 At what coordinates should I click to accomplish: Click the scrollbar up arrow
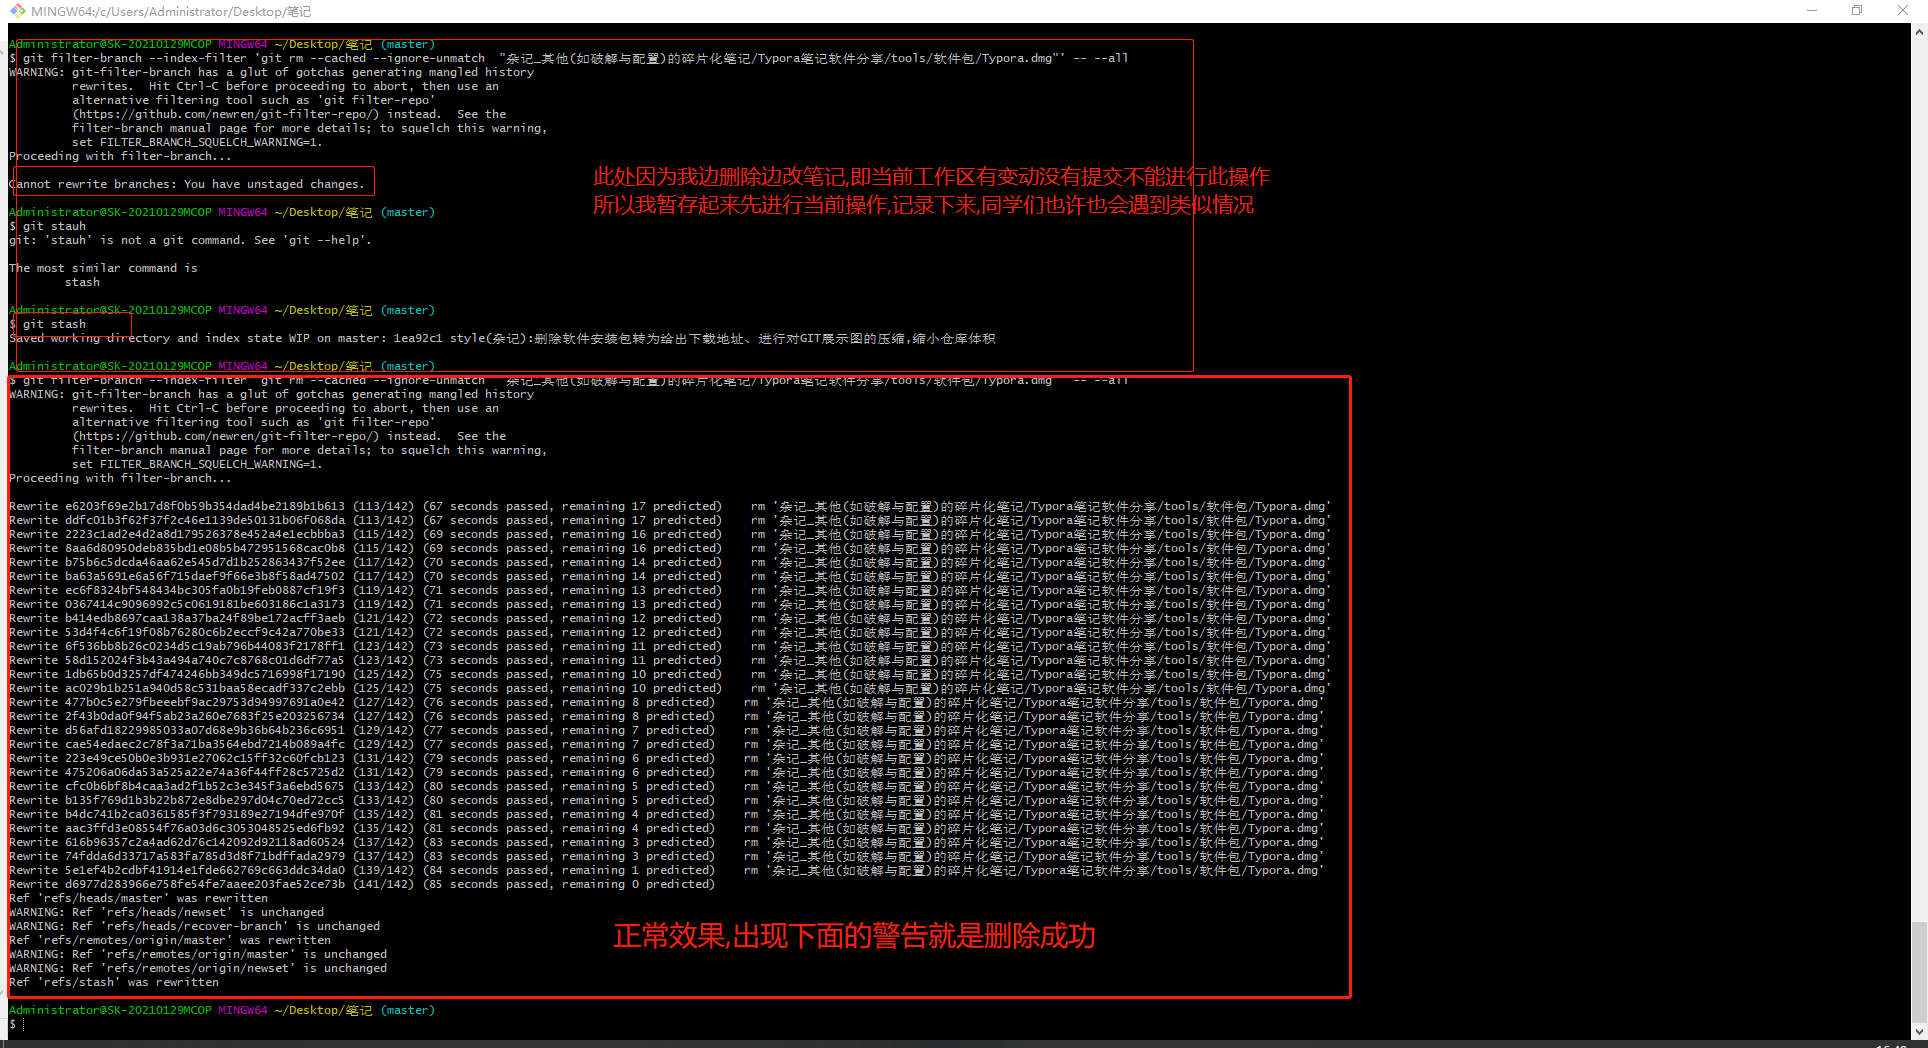pyautogui.click(x=1918, y=32)
